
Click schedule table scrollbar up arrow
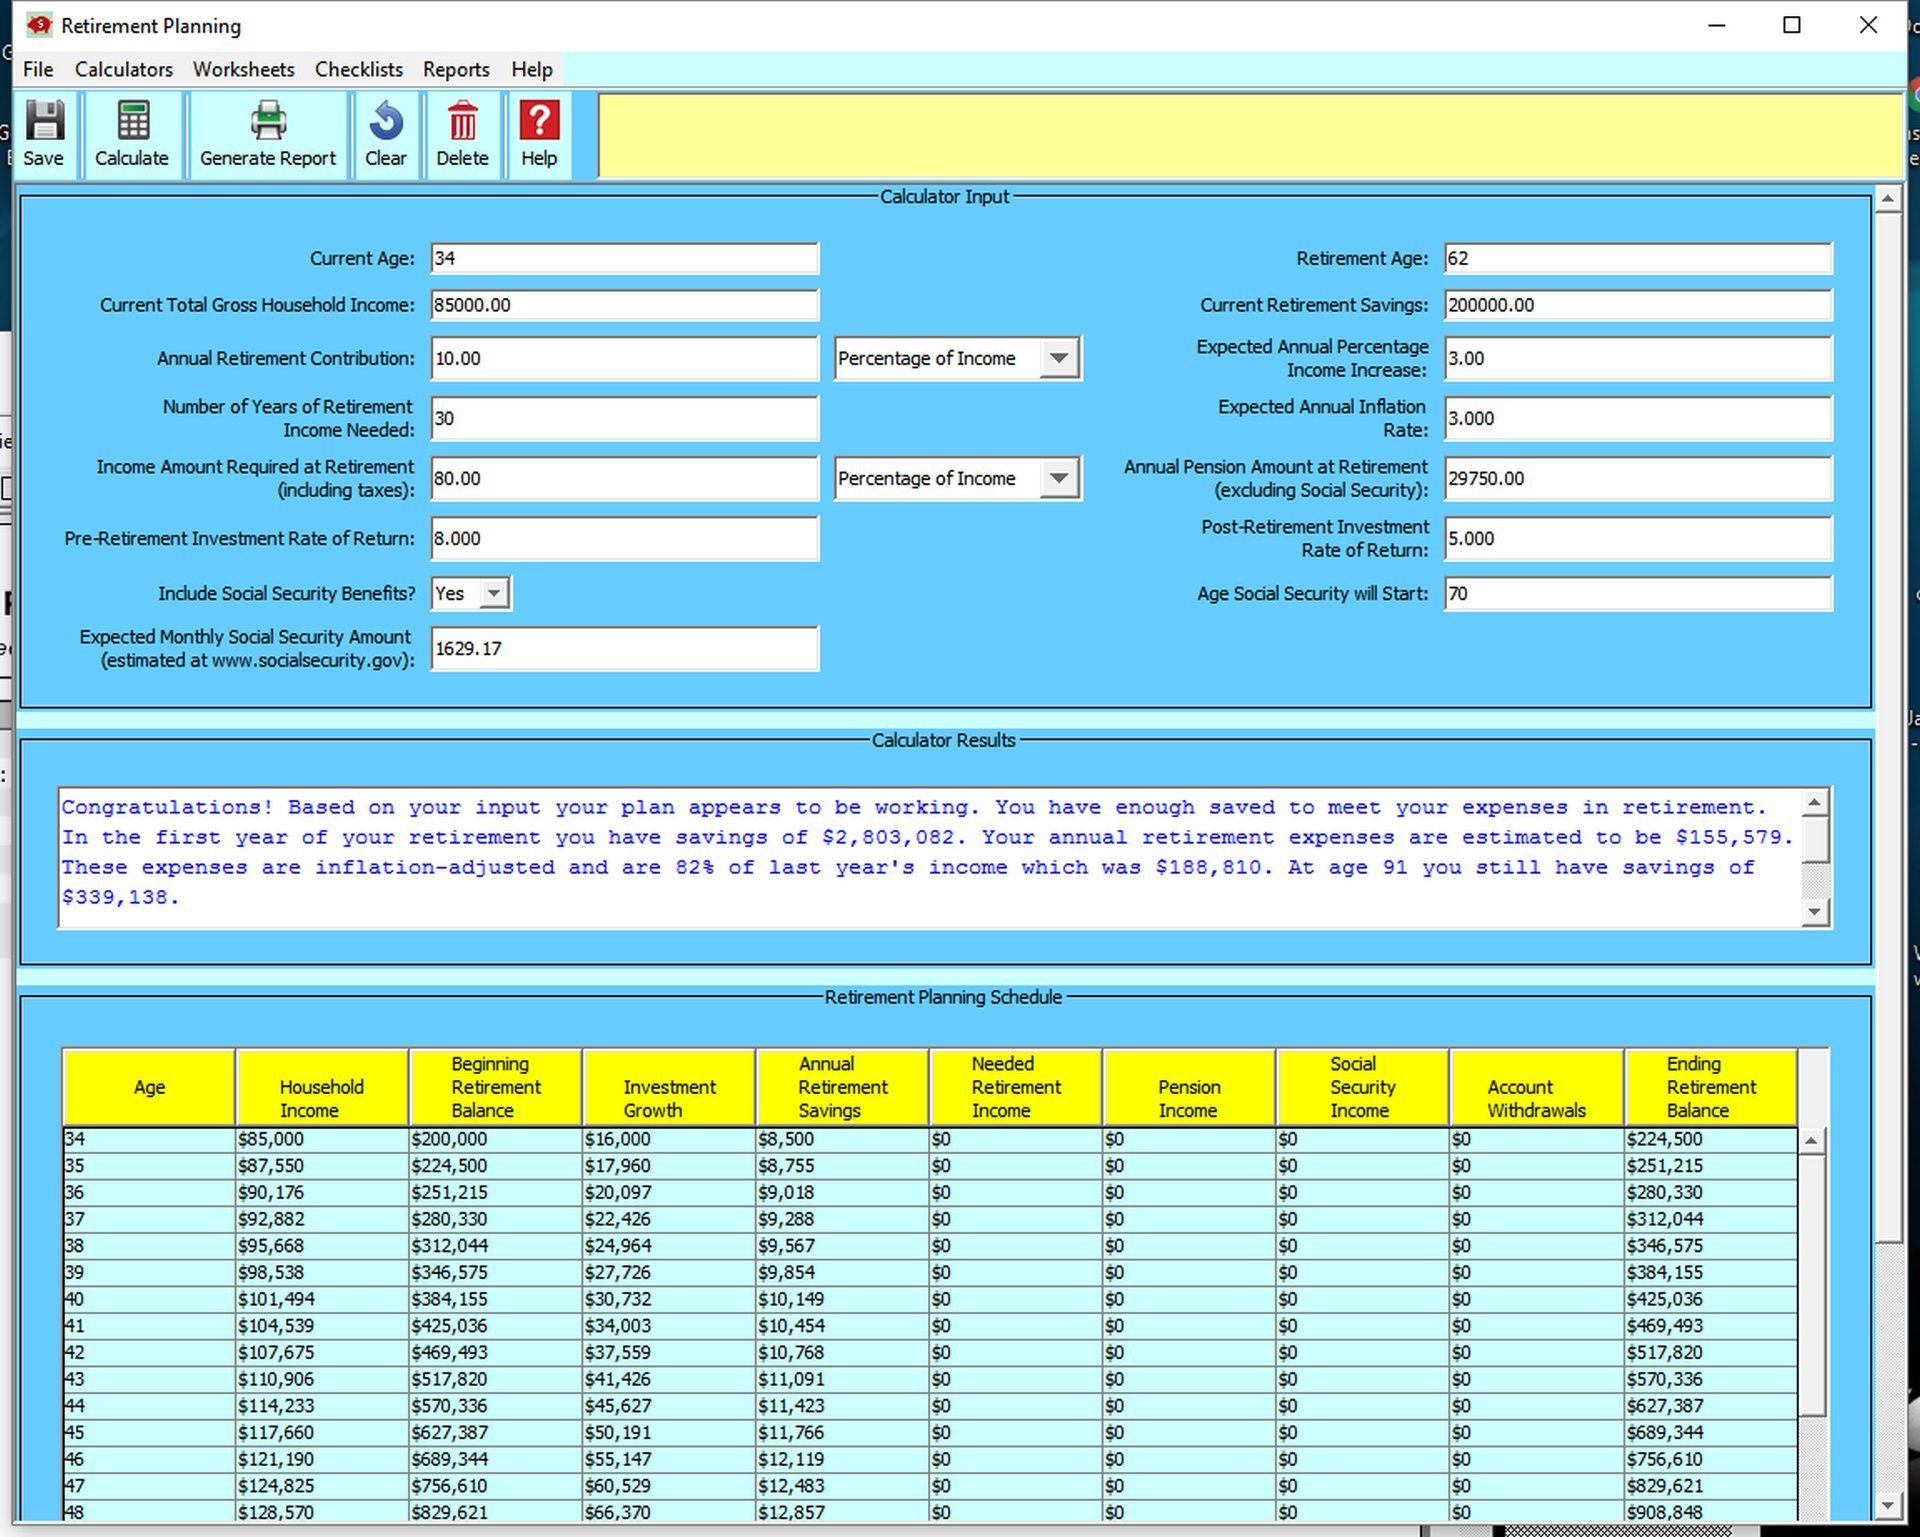[1812, 1141]
